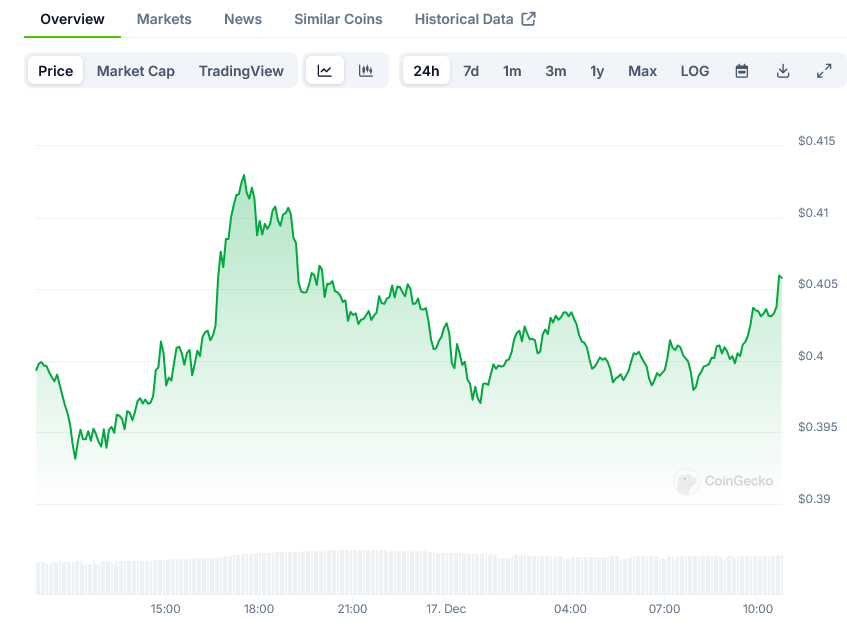
Task: Download the chart data
Action: pos(783,71)
